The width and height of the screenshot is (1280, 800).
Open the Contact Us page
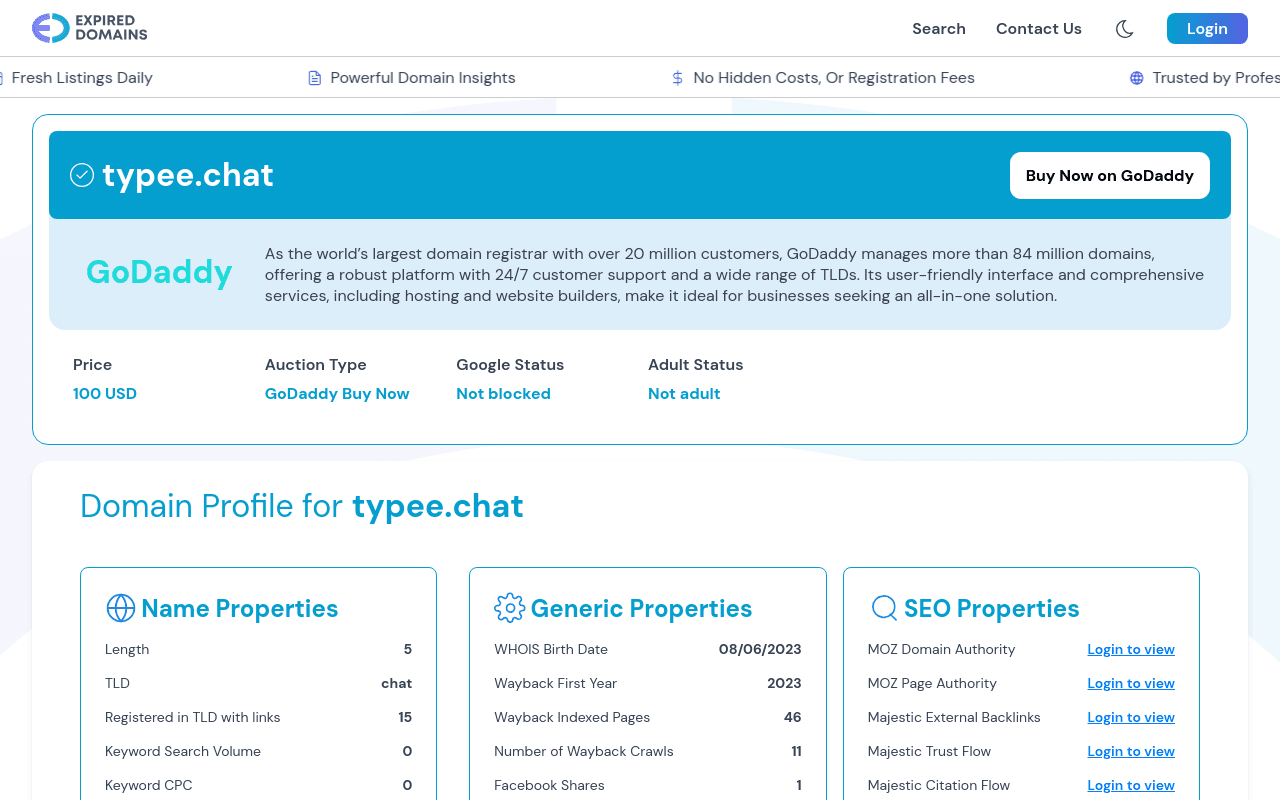tap(1039, 29)
